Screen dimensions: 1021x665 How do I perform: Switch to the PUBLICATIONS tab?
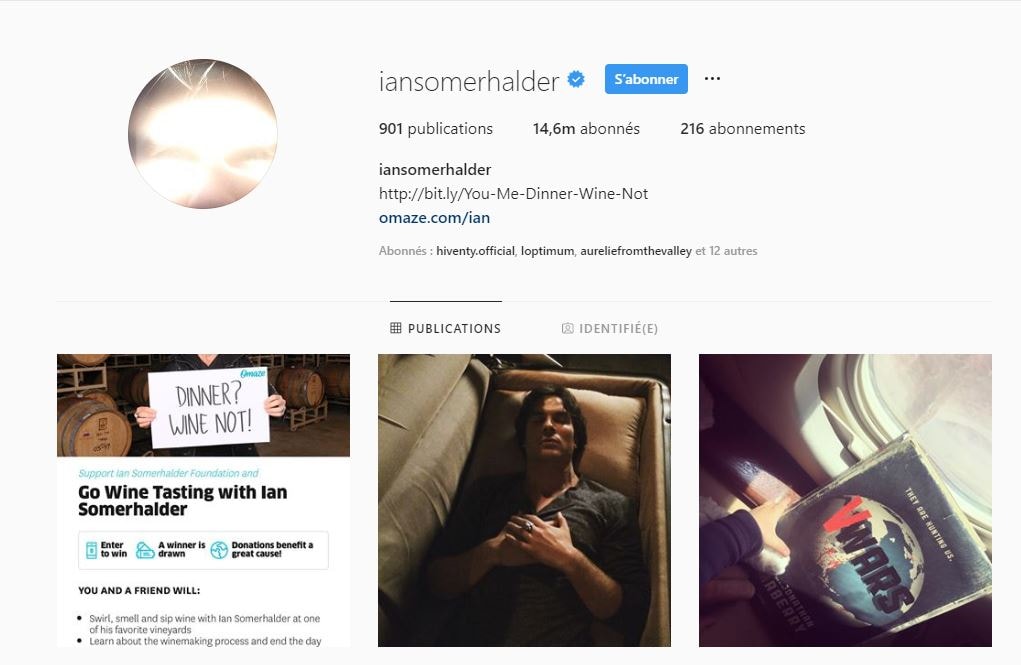[446, 328]
